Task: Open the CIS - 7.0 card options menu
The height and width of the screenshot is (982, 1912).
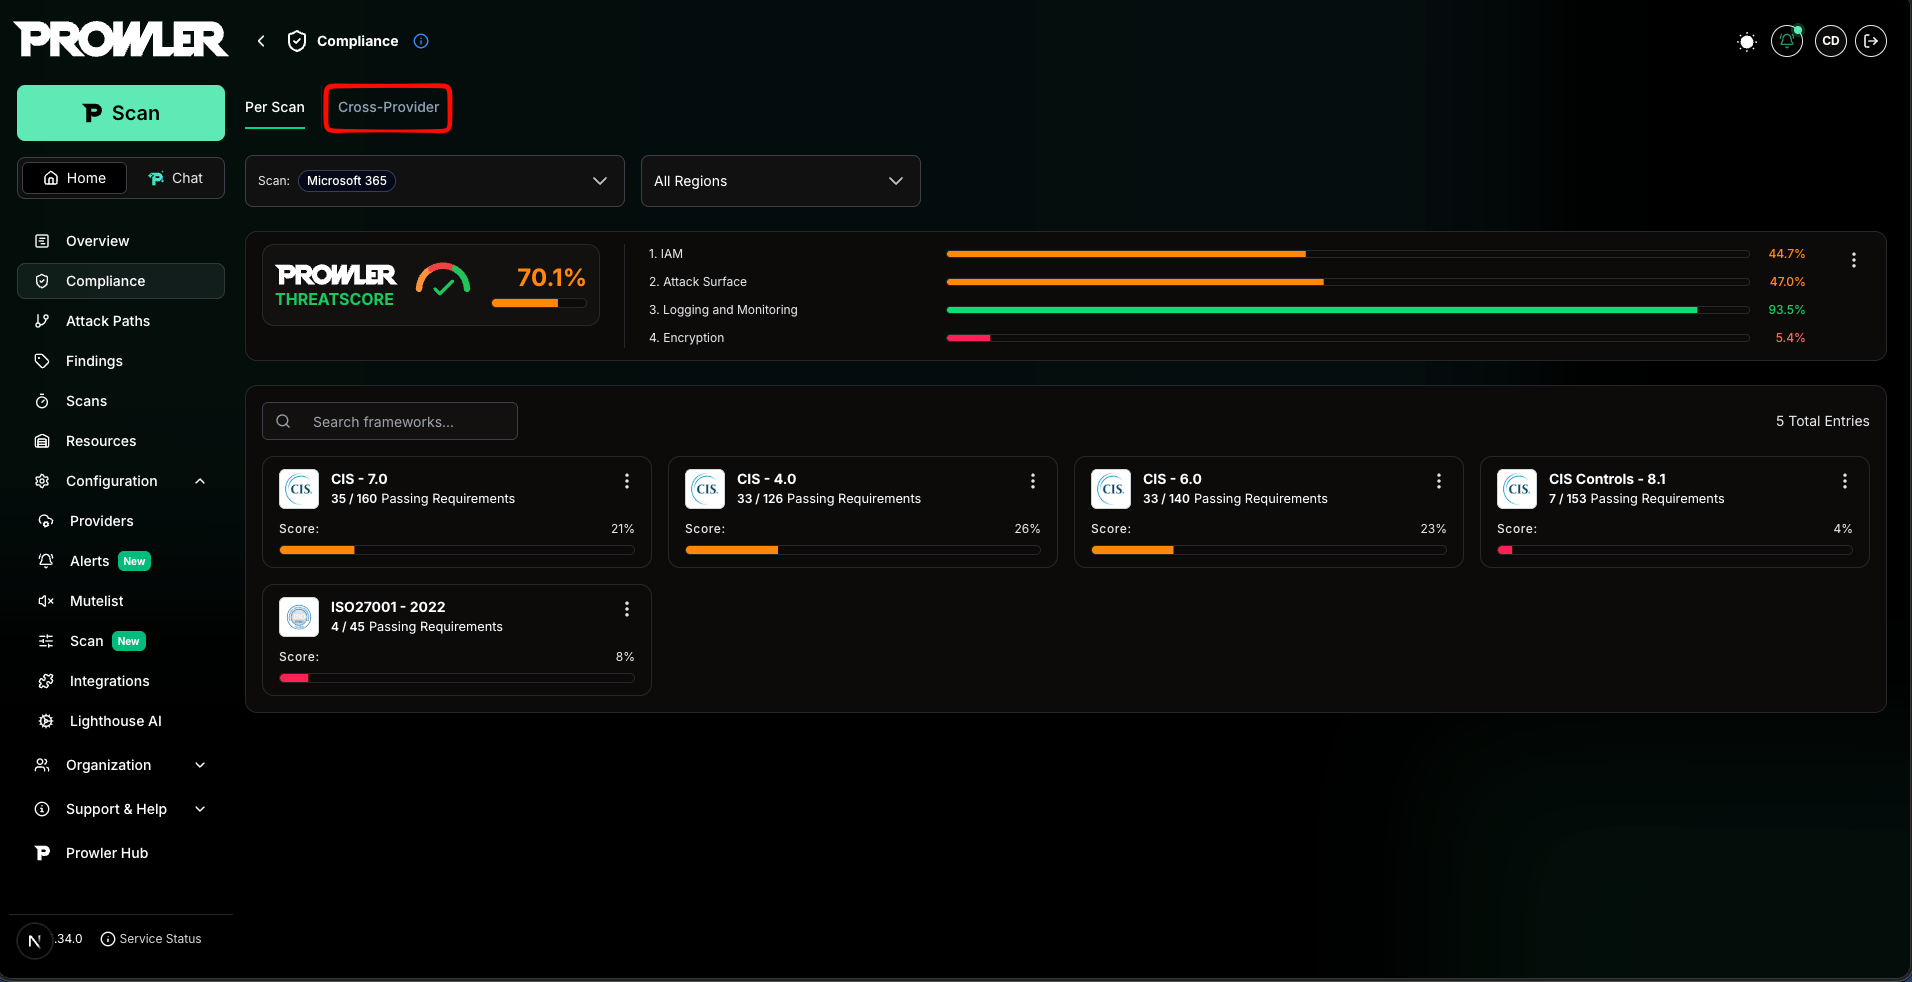Action: (627, 481)
